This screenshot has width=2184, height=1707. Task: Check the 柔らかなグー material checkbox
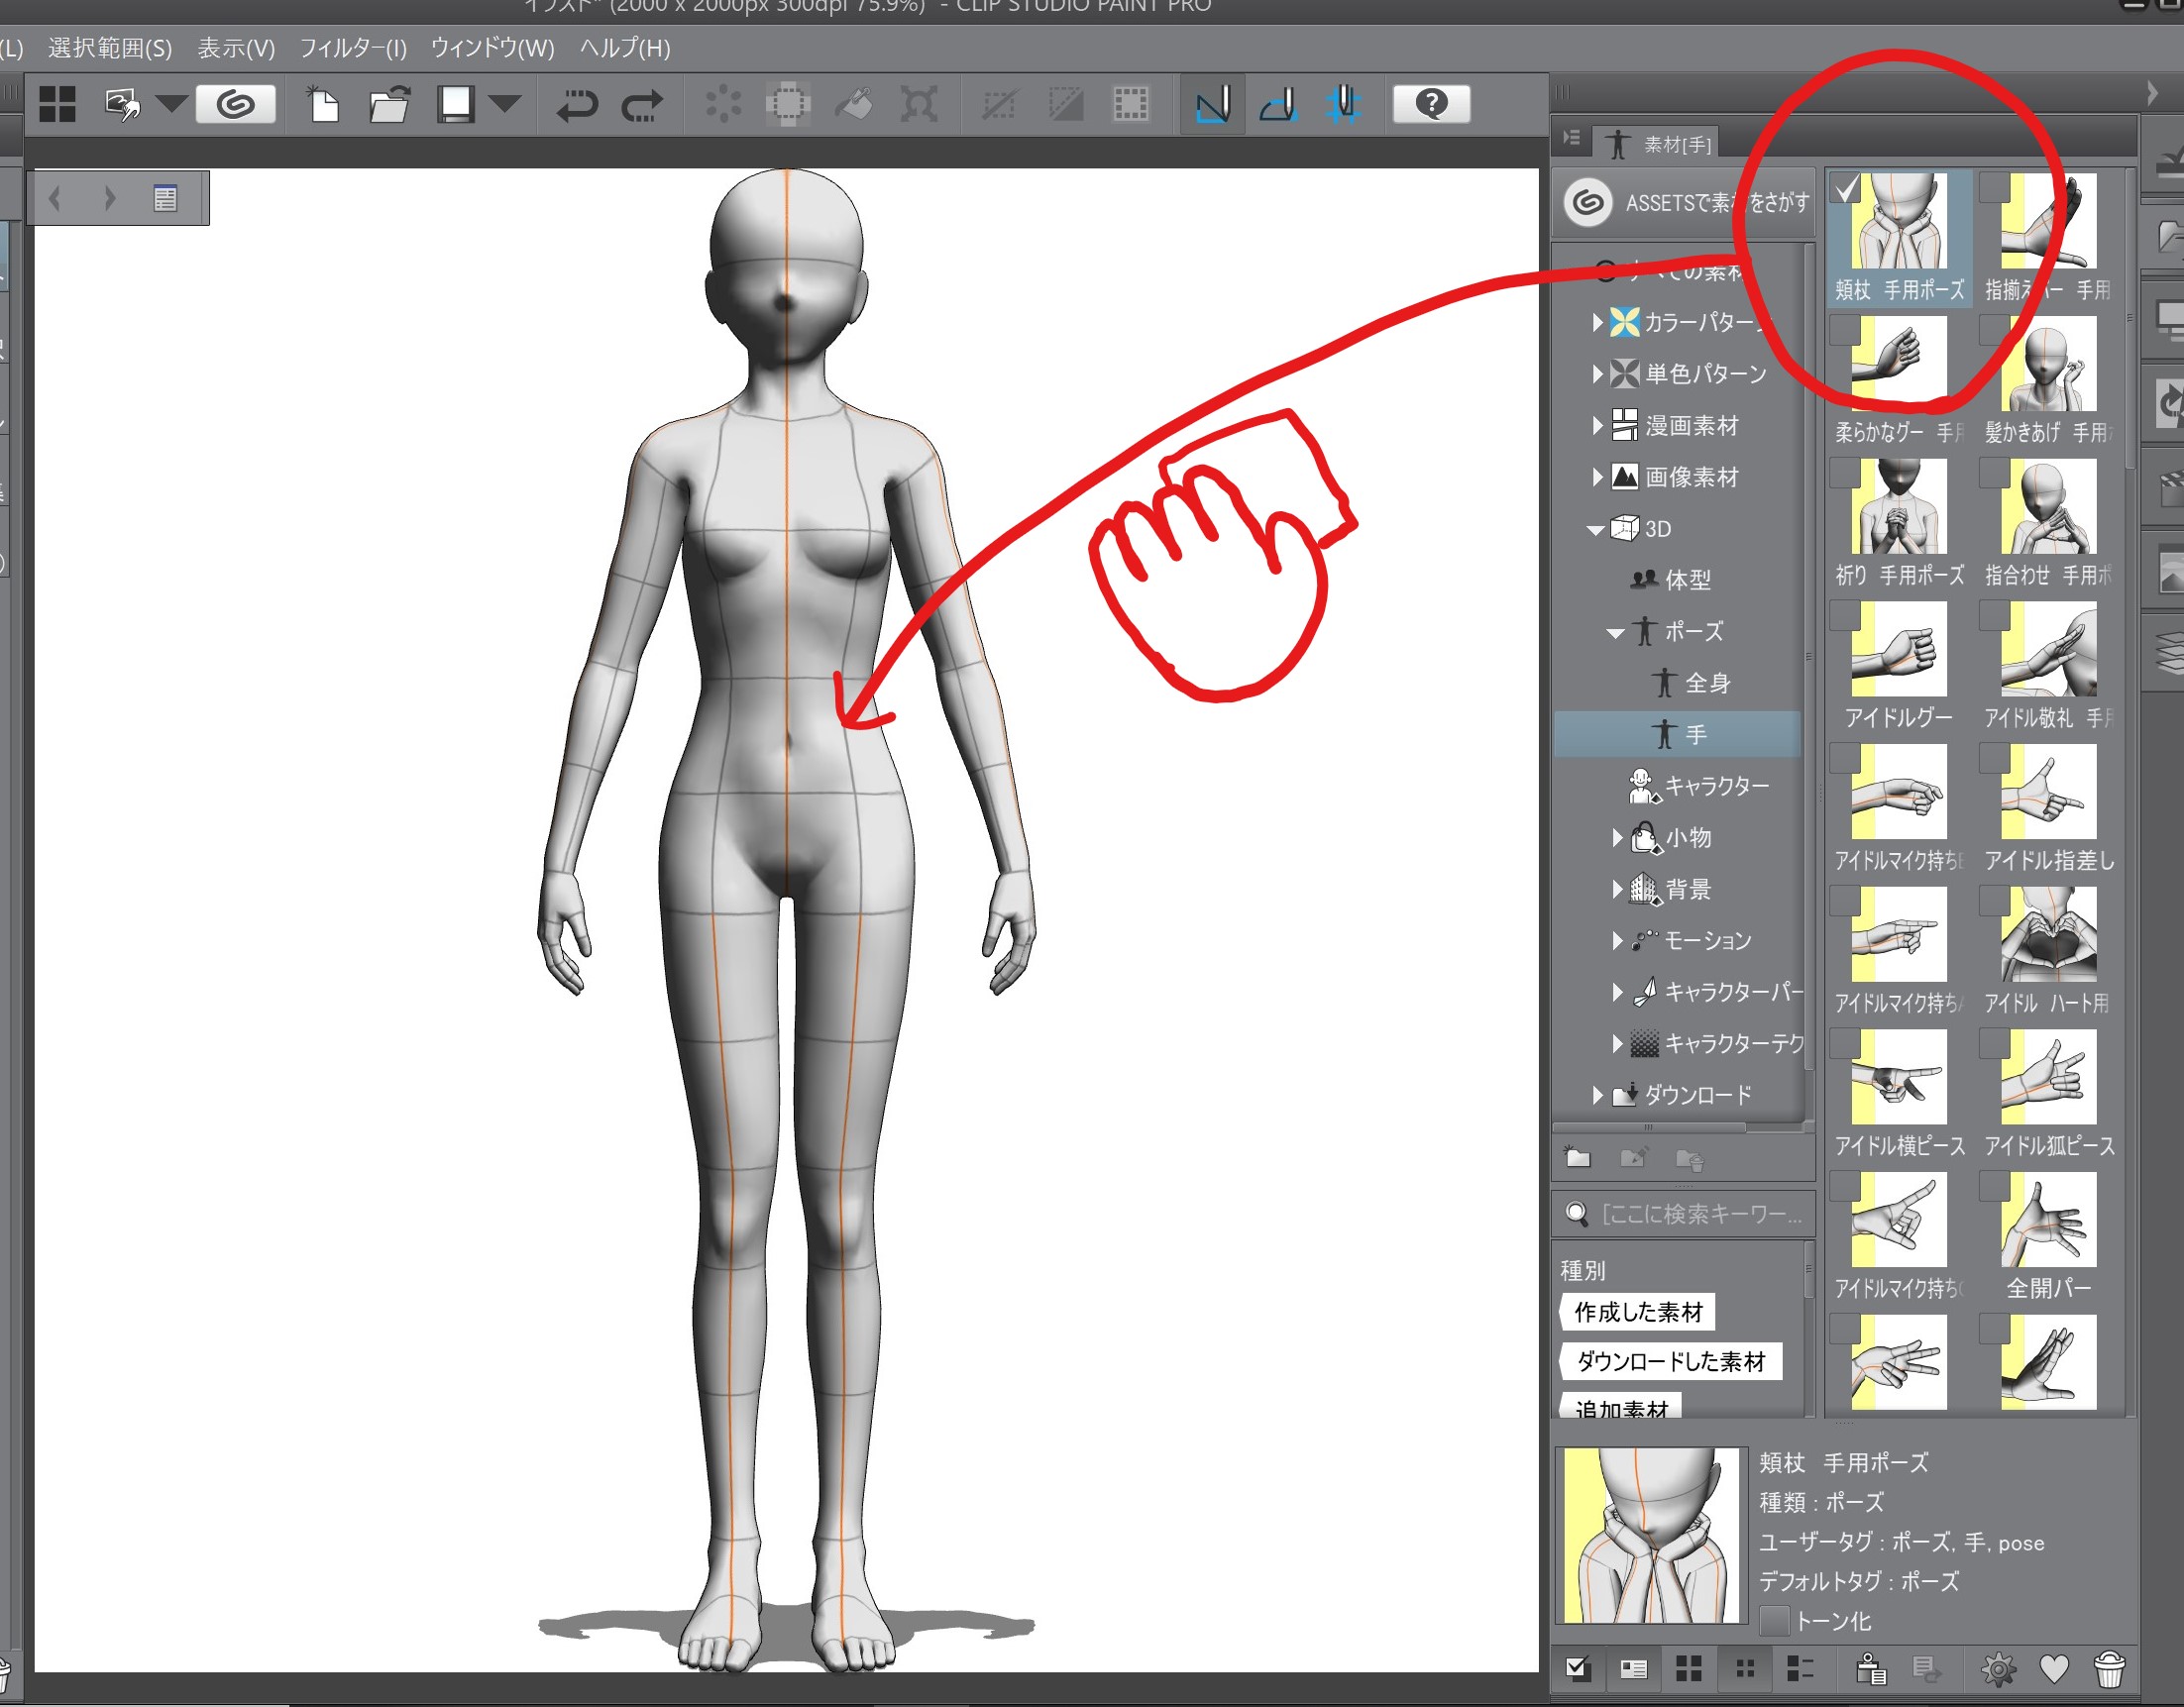point(1844,330)
